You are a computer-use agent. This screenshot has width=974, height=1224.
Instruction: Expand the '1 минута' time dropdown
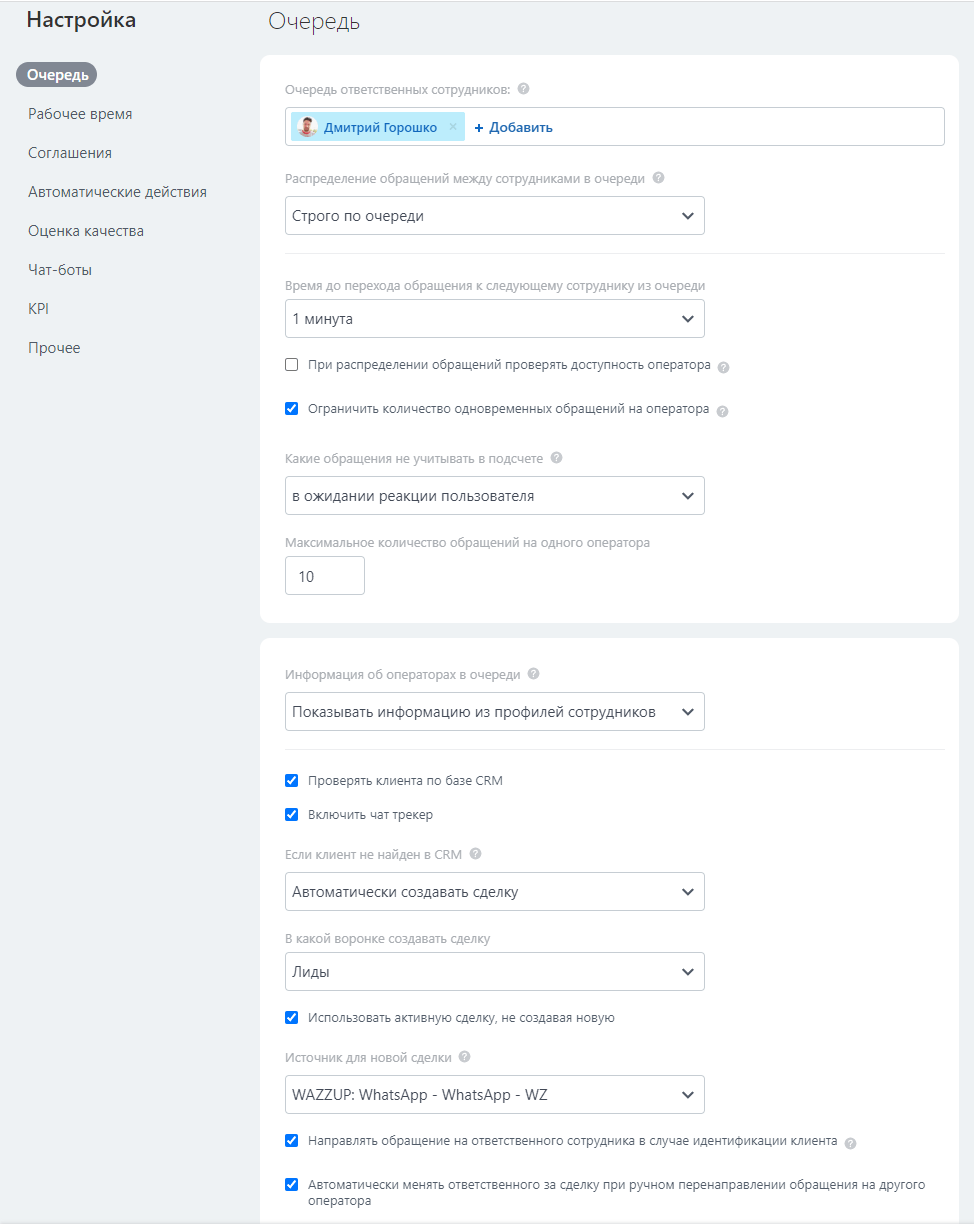495,319
